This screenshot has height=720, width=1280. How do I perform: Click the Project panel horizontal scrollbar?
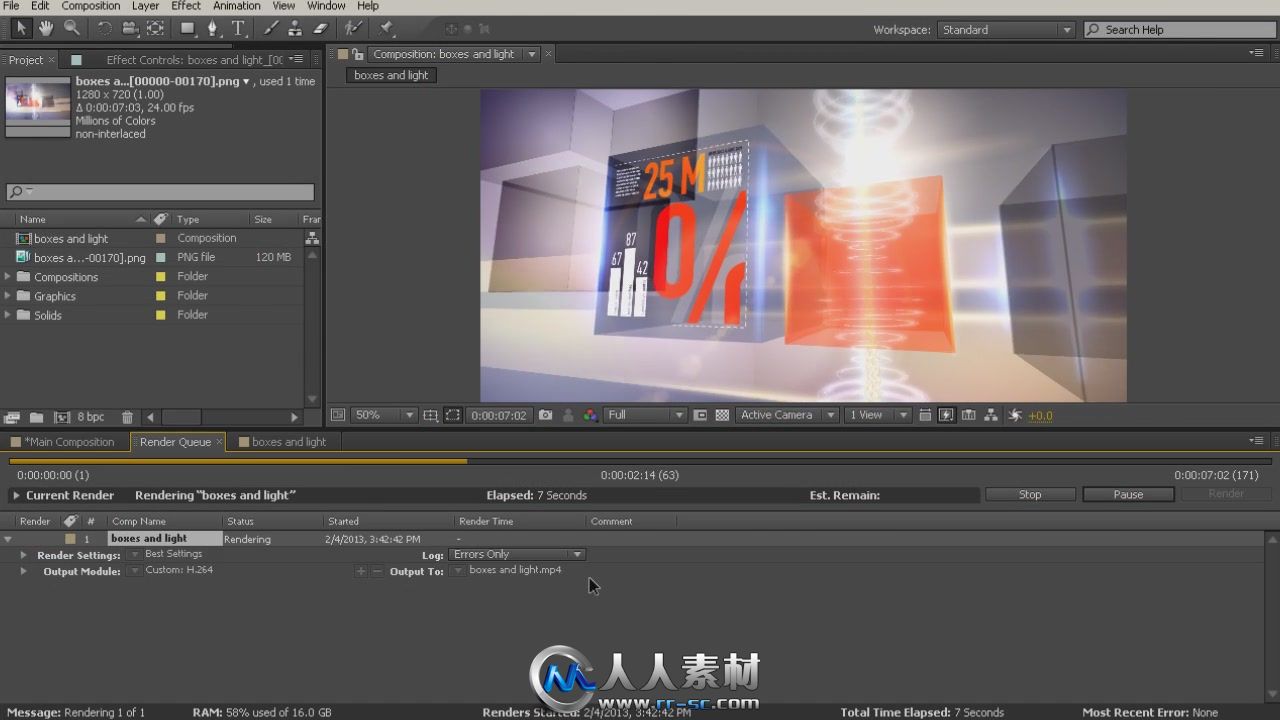[182, 417]
